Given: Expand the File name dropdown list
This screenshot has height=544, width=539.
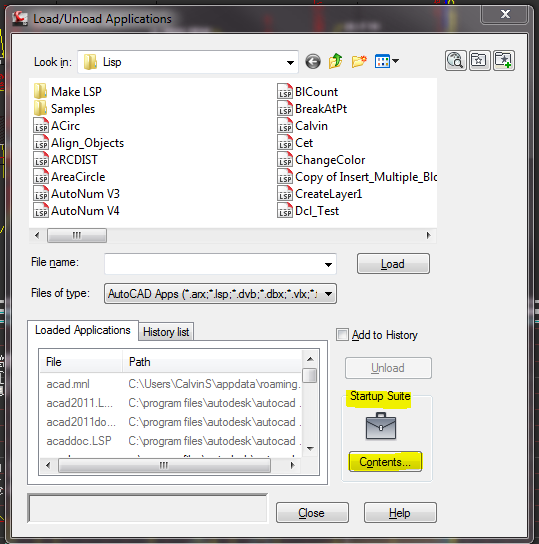Looking at the screenshot, I should pyautogui.click(x=328, y=264).
